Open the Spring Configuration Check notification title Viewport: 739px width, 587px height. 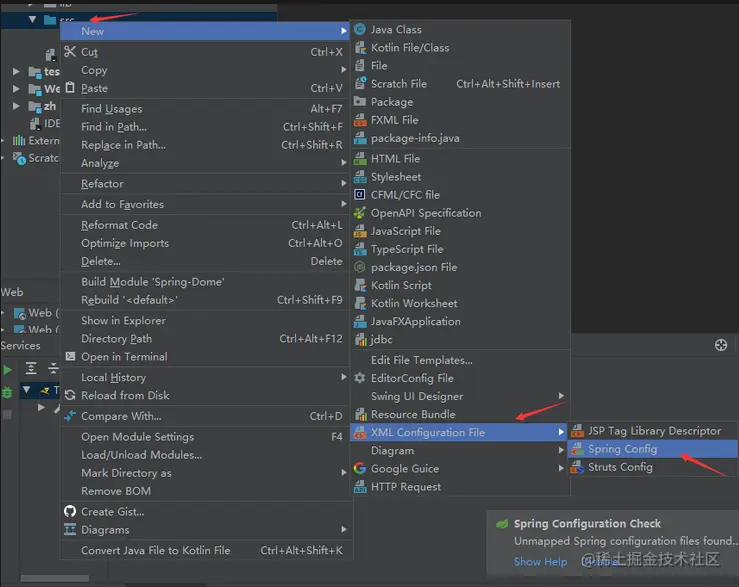click(x=587, y=524)
